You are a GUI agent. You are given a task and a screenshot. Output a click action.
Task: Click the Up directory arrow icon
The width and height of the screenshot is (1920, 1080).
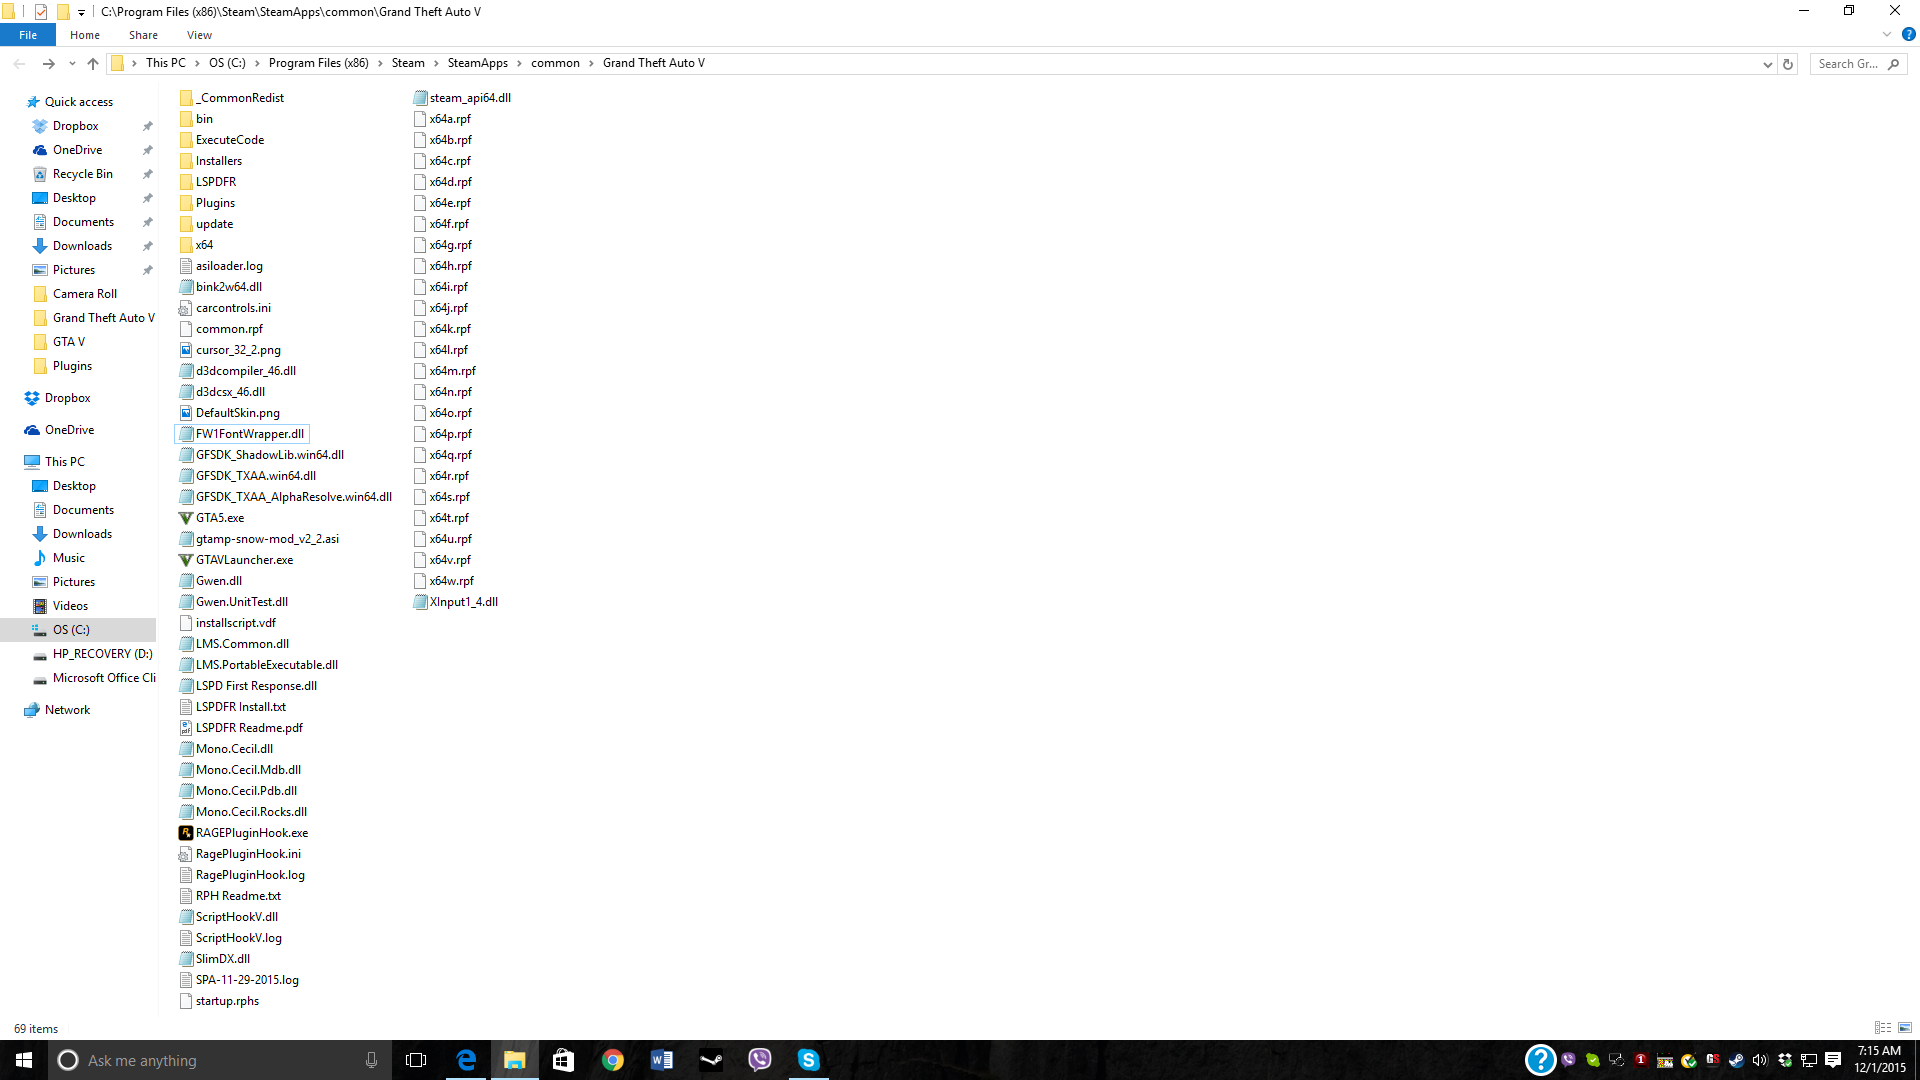click(x=93, y=63)
